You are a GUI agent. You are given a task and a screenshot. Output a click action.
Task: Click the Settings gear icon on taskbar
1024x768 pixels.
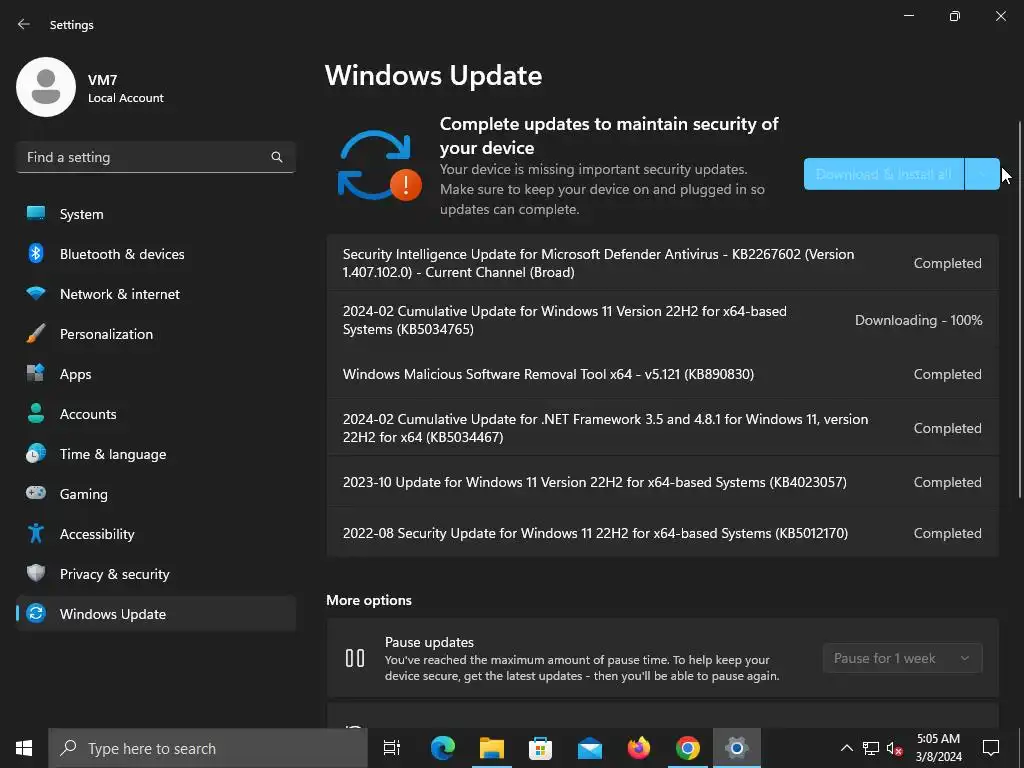pos(737,748)
